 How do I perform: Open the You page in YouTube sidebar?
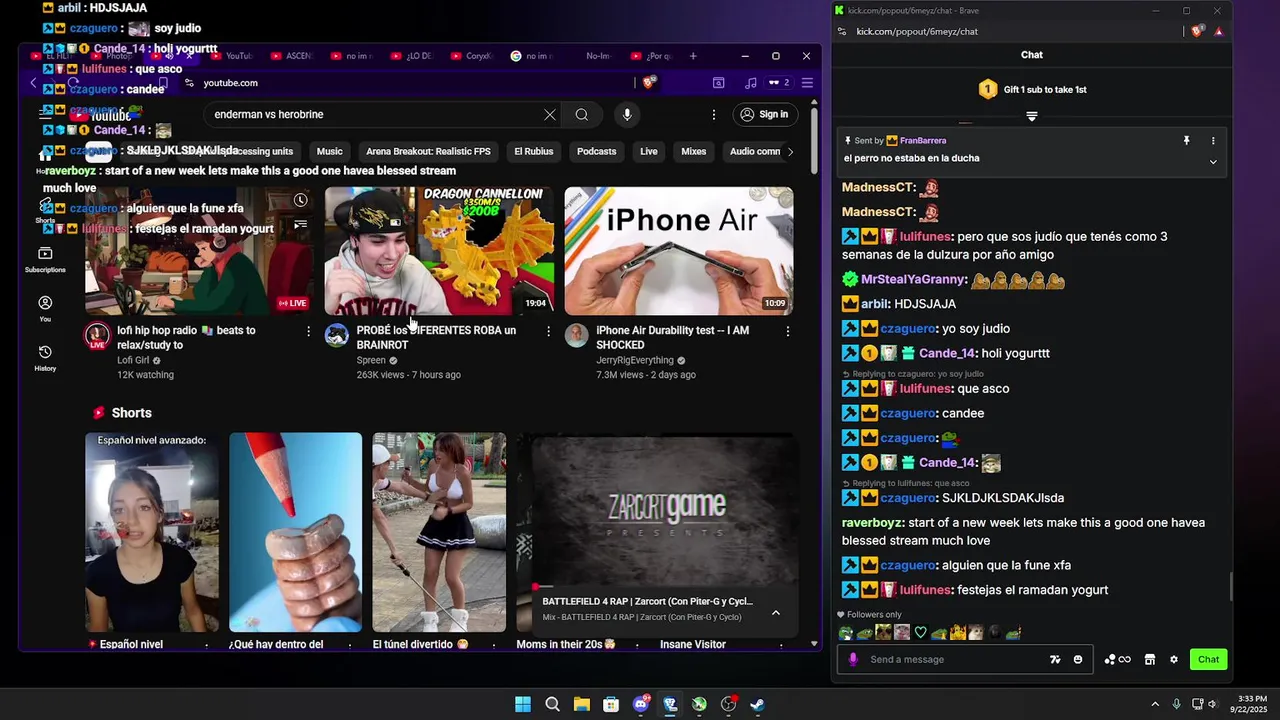click(x=45, y=309)
